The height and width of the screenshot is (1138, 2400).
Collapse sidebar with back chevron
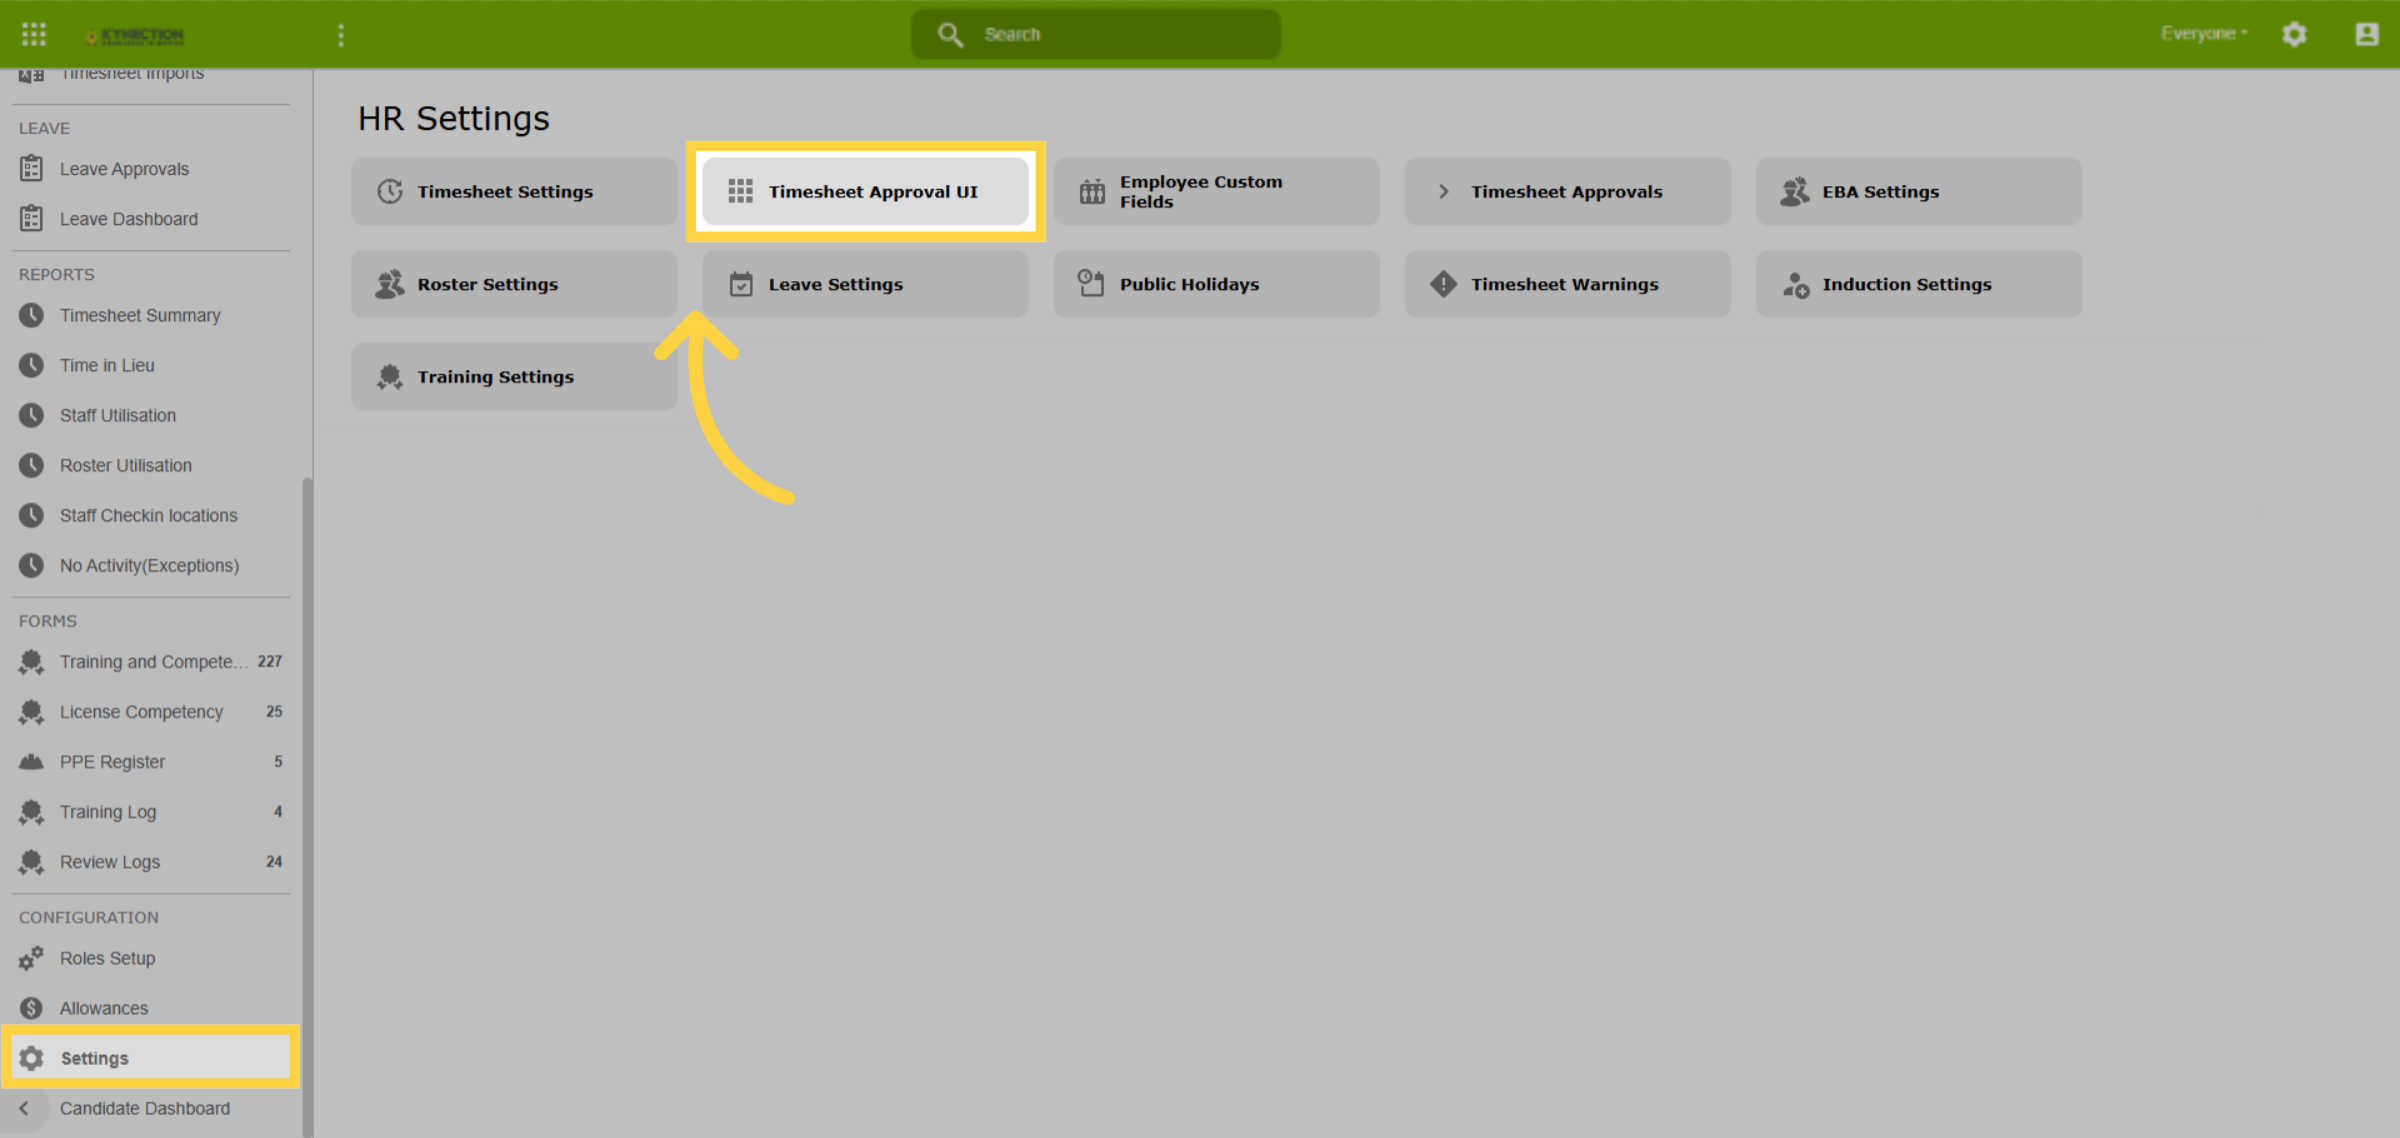(x=24, y=1108)
